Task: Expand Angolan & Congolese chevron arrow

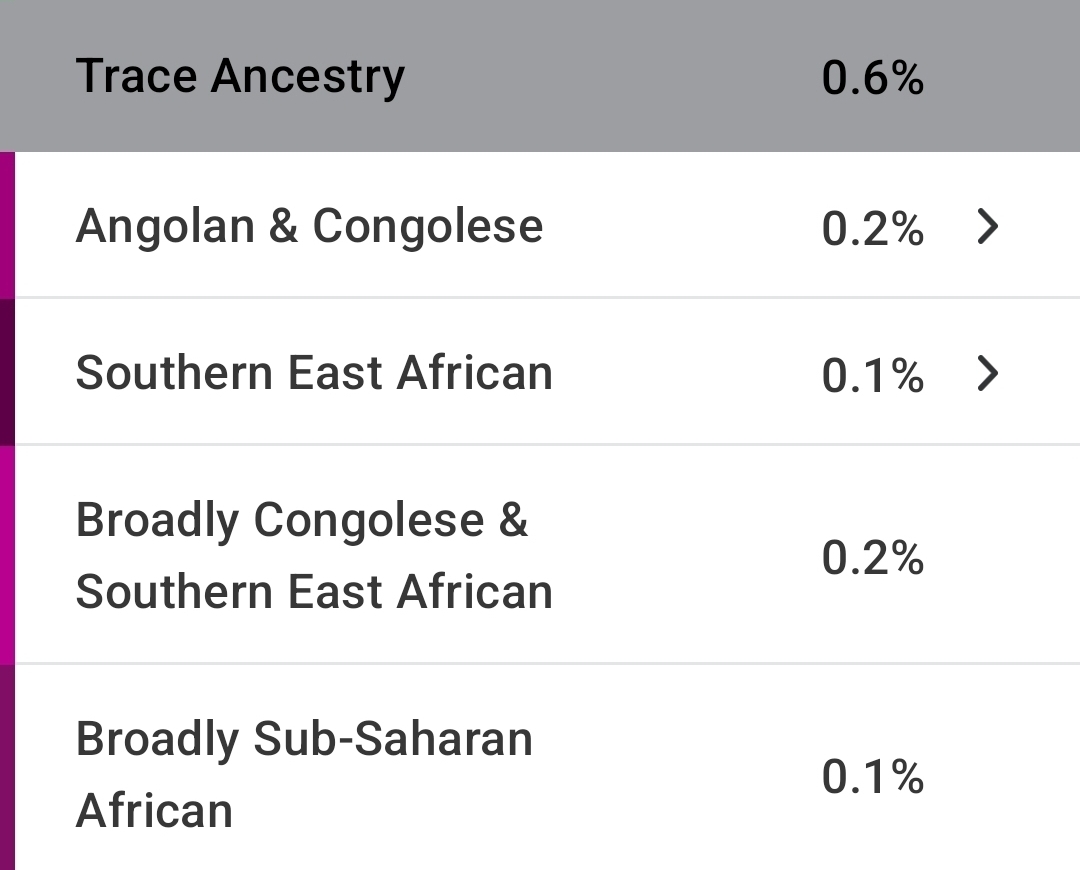Action: pyautogui.click(x=988, y=227)
